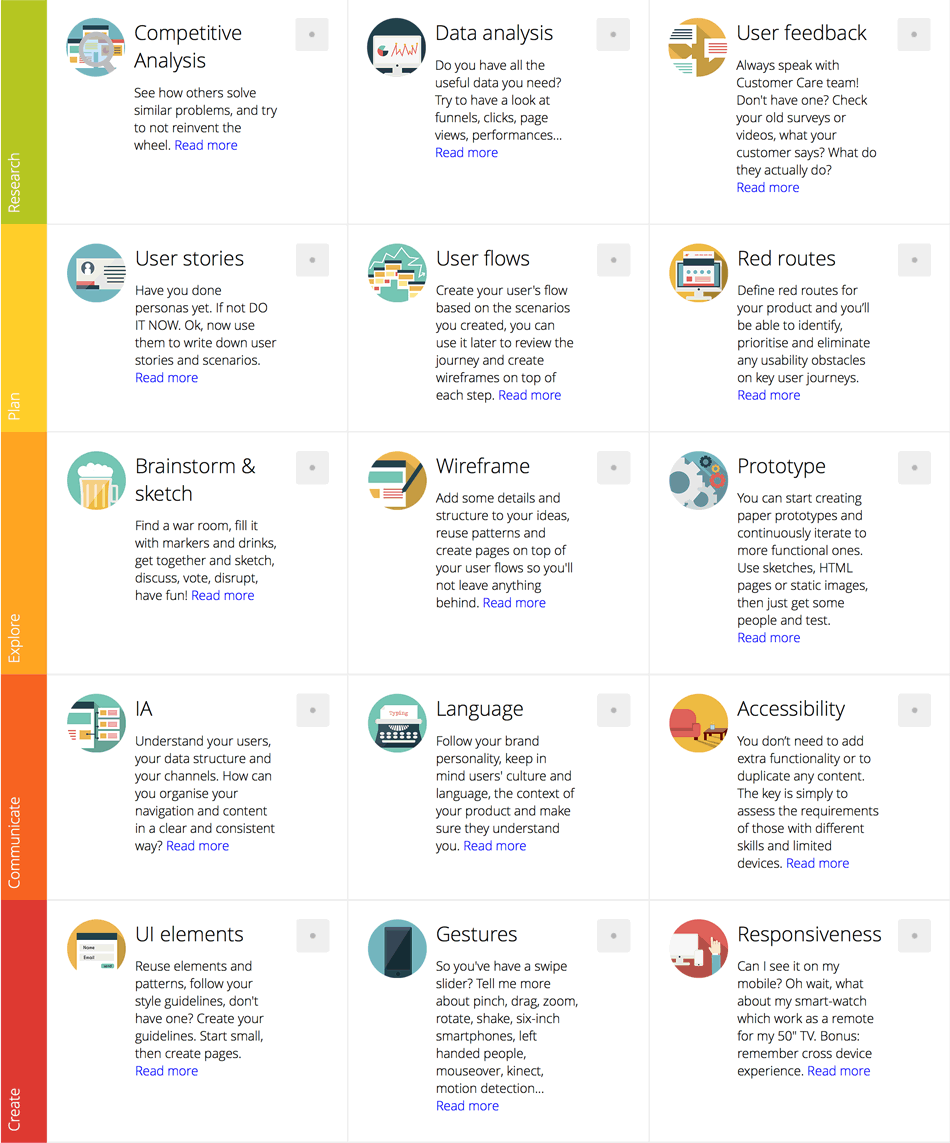Mark the Responsiveness card as done
Viewport: 950px width, 1143px height.
[914, 935]
